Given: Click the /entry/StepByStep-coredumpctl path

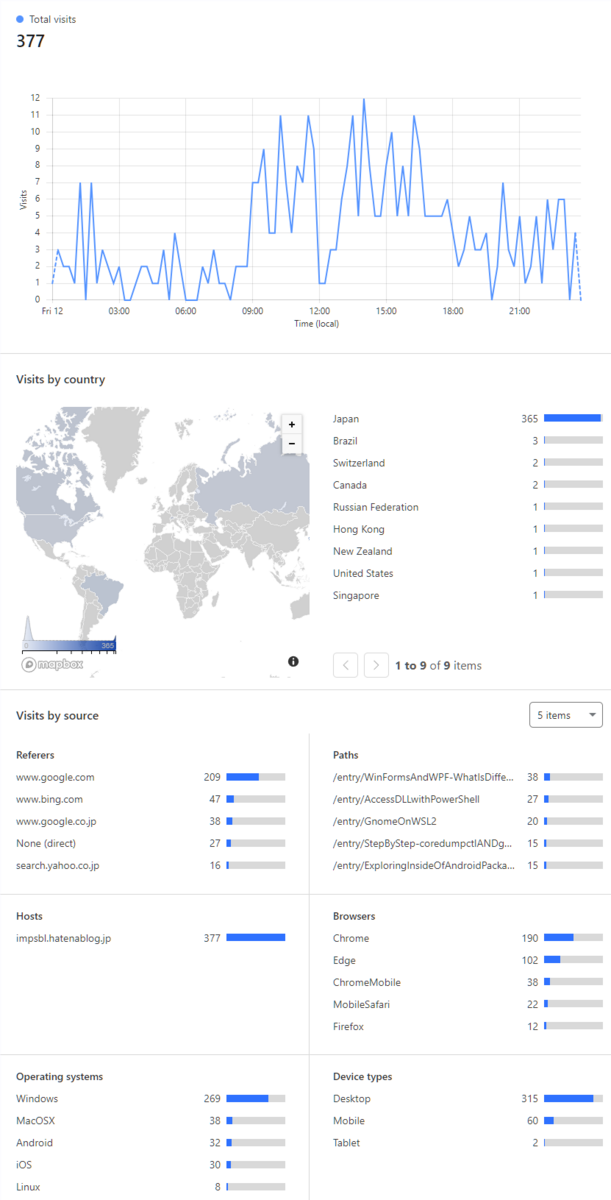Looking at the screenshot, I should [x=467, y=843].
